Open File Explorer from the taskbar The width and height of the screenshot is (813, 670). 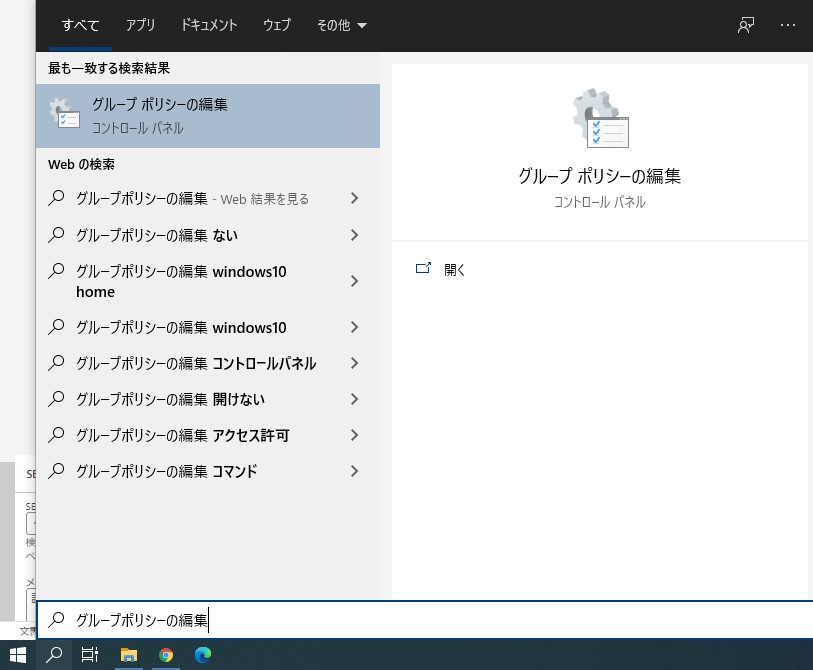pos(129,655)
